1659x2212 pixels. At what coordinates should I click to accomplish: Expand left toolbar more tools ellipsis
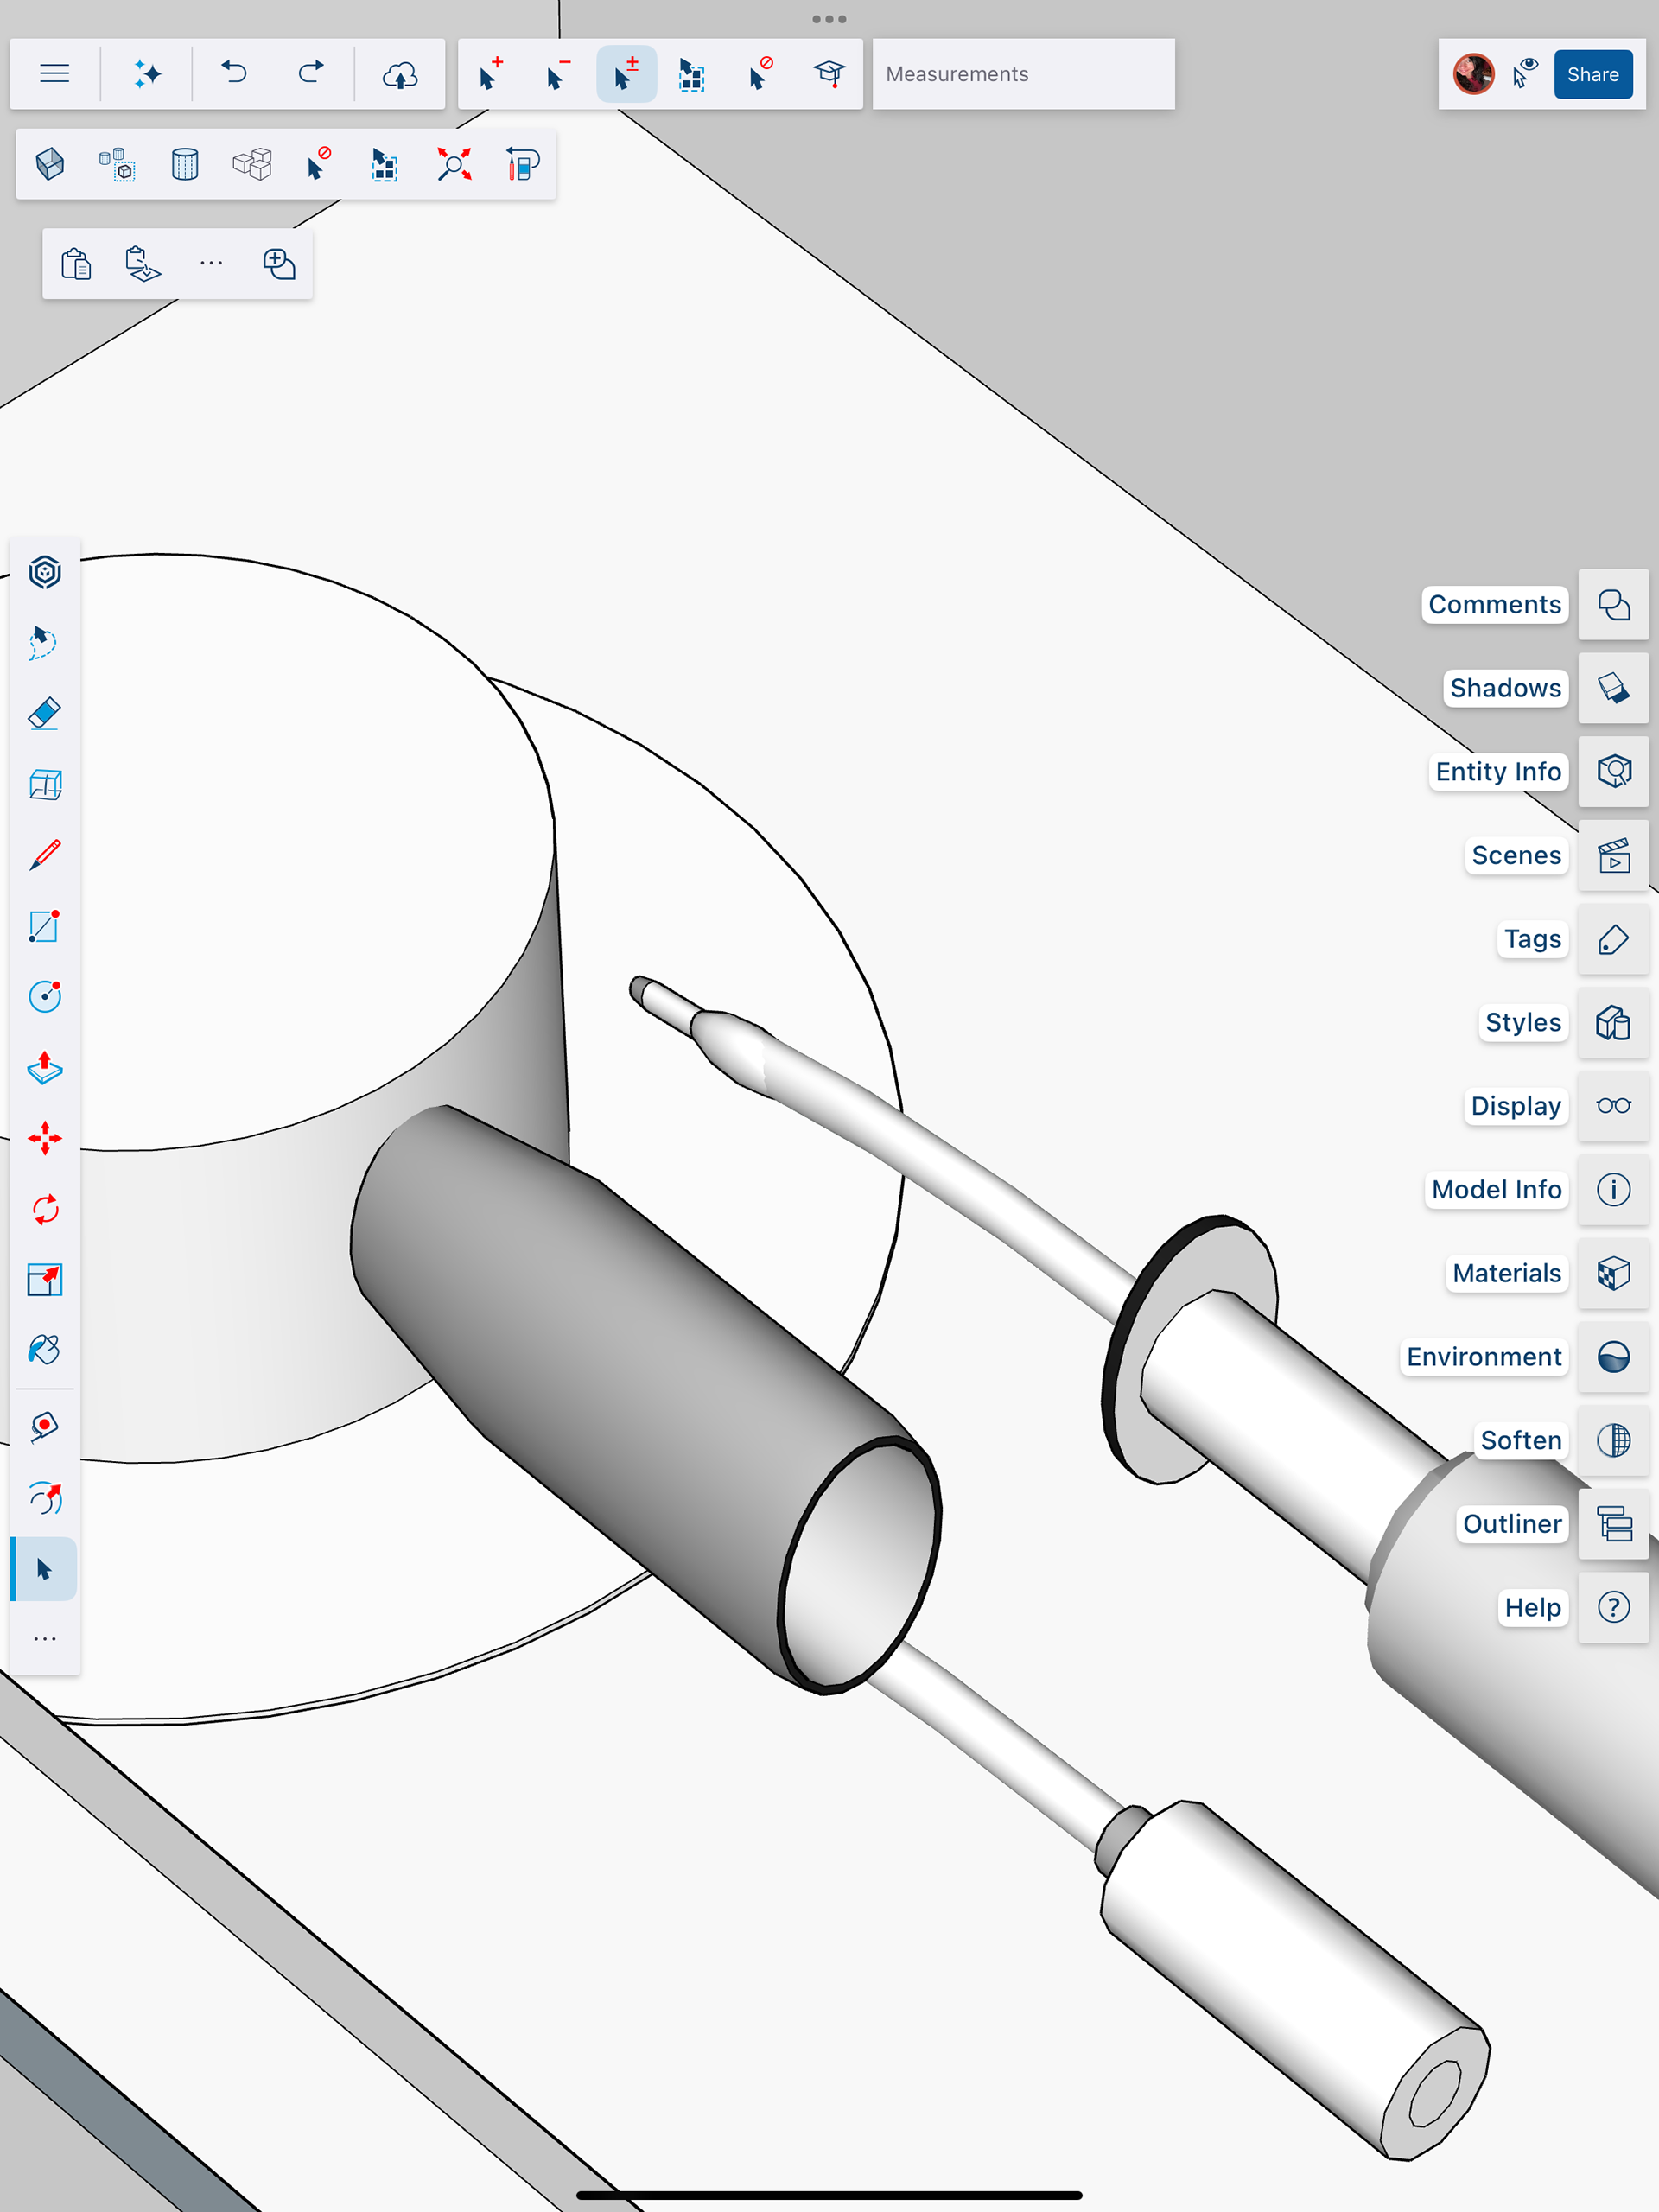[44, 1639]
